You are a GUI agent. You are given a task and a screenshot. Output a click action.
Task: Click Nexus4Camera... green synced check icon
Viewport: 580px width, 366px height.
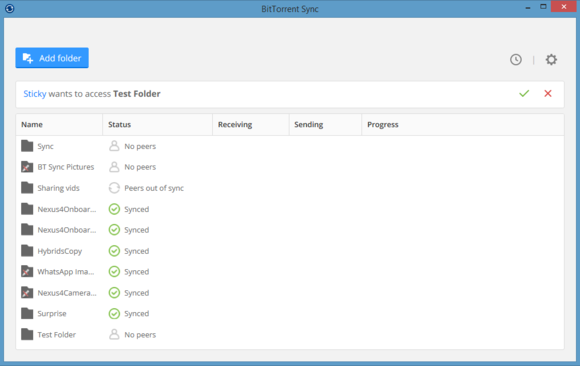click(114, 293)
